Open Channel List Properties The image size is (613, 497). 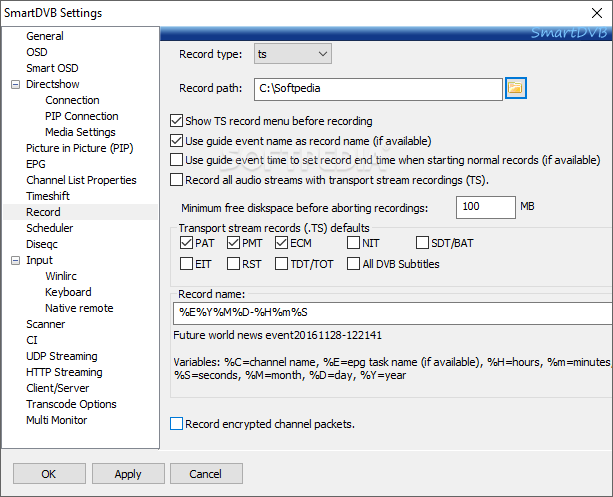pyautogui.click(x=81, y=180)
